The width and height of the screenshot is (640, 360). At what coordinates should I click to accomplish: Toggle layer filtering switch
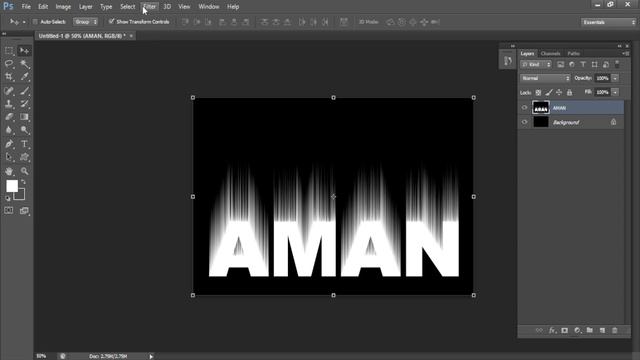(617, 64)
